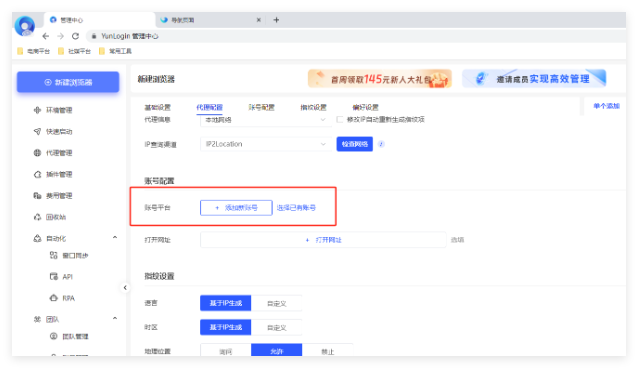Collapse the sidebar with the arrow handle
This screenshot has width=638, height=368.
[125, 287]
